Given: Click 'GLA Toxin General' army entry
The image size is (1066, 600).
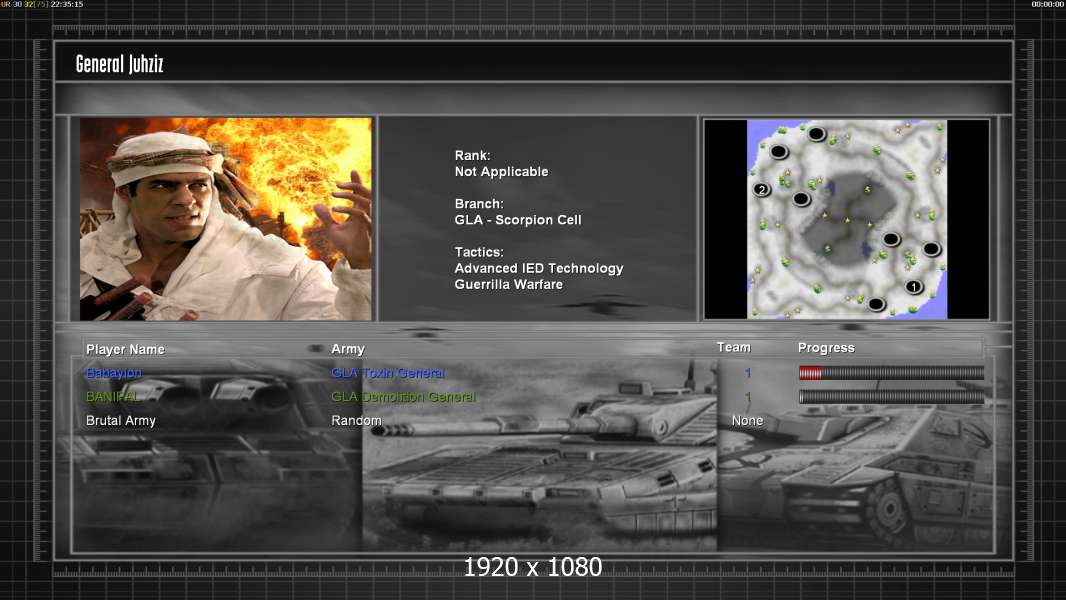Looking at the screenshot, I should [388, 373].
